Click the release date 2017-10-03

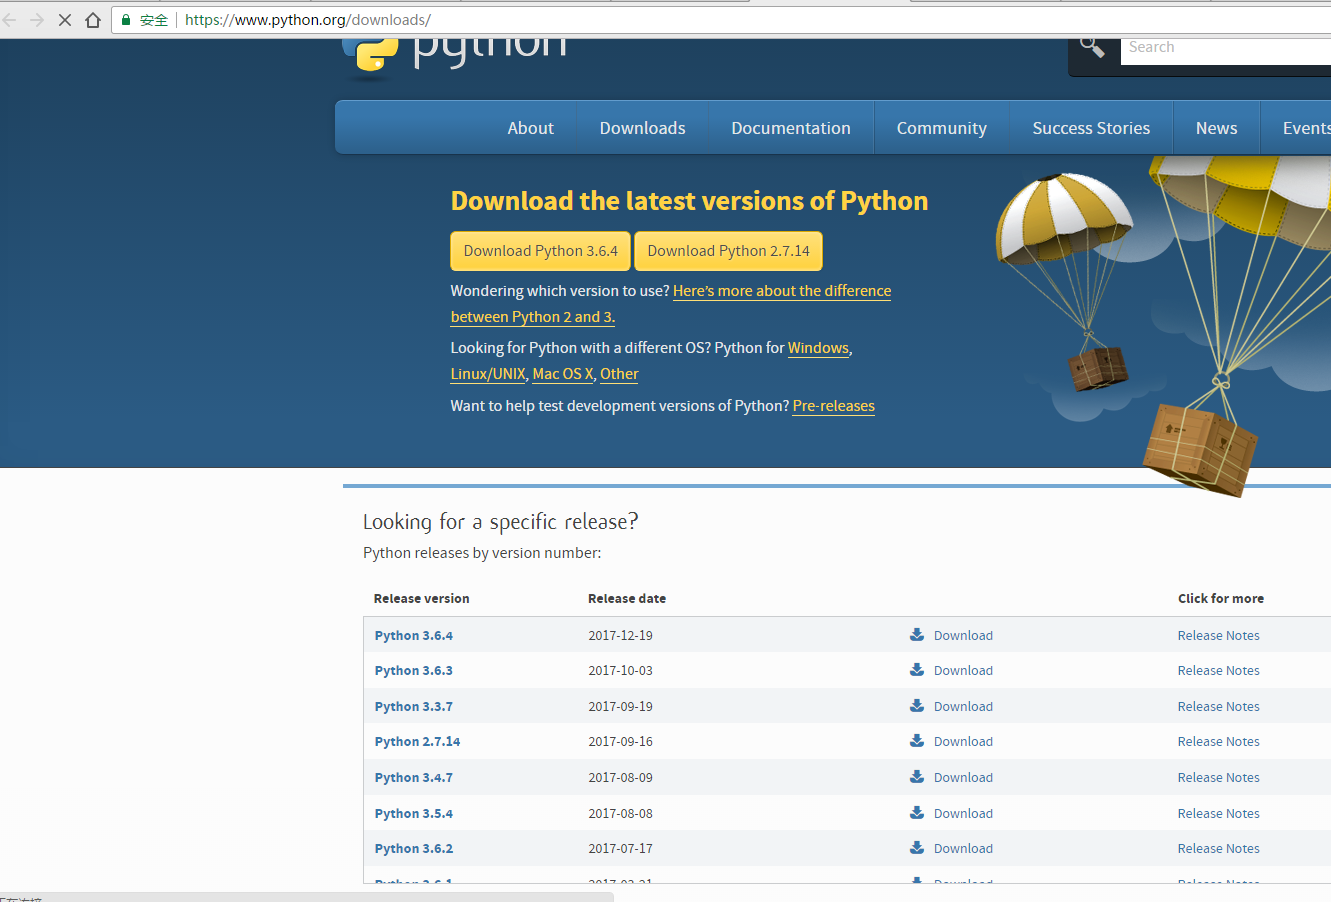pos(620,670)
